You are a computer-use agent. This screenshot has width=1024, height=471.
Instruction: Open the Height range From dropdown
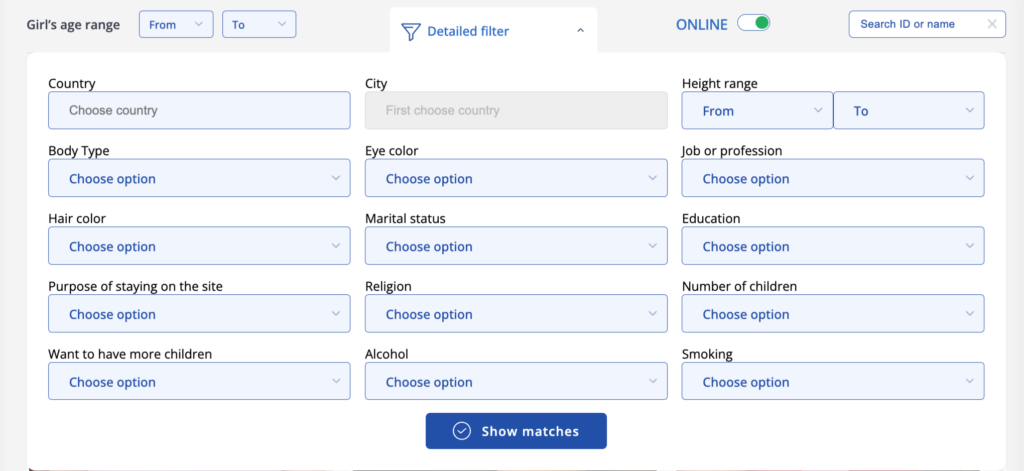(757, 111)
